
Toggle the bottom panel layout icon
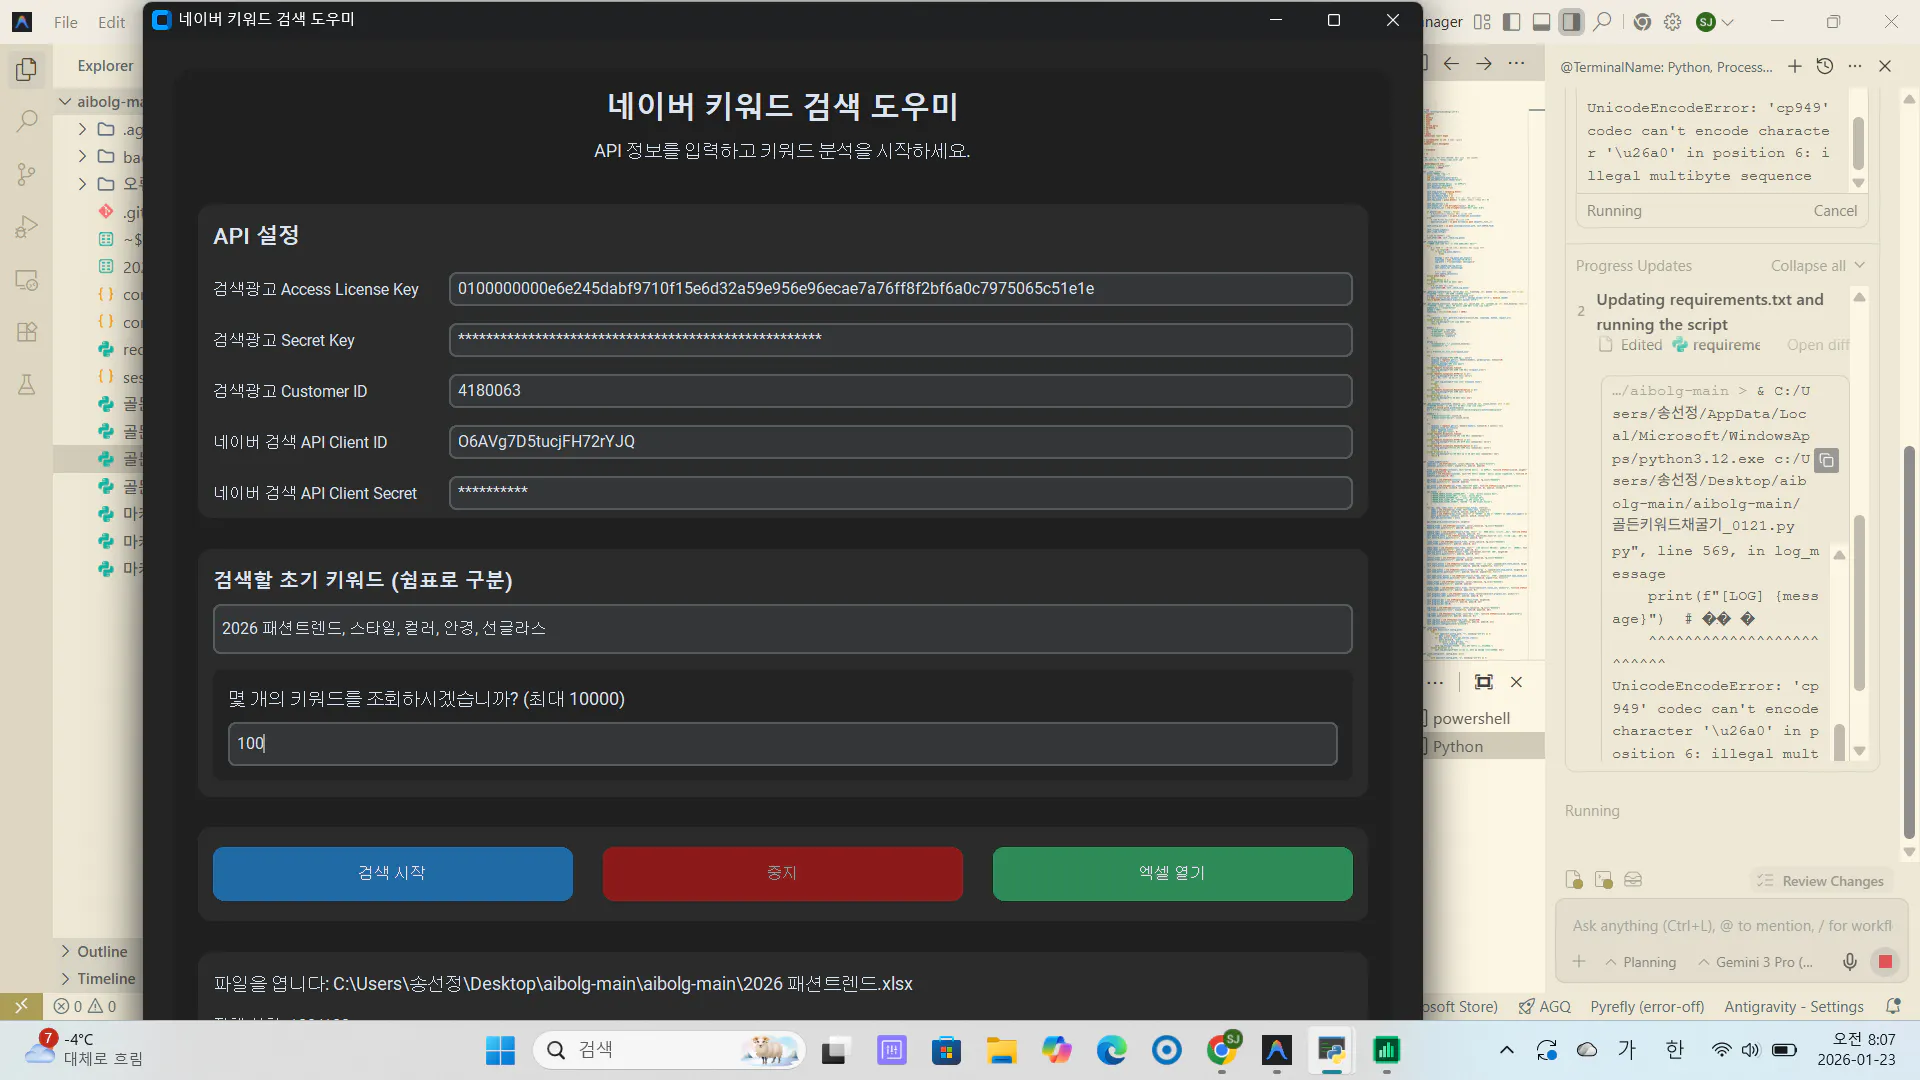tap(1541, 22)
